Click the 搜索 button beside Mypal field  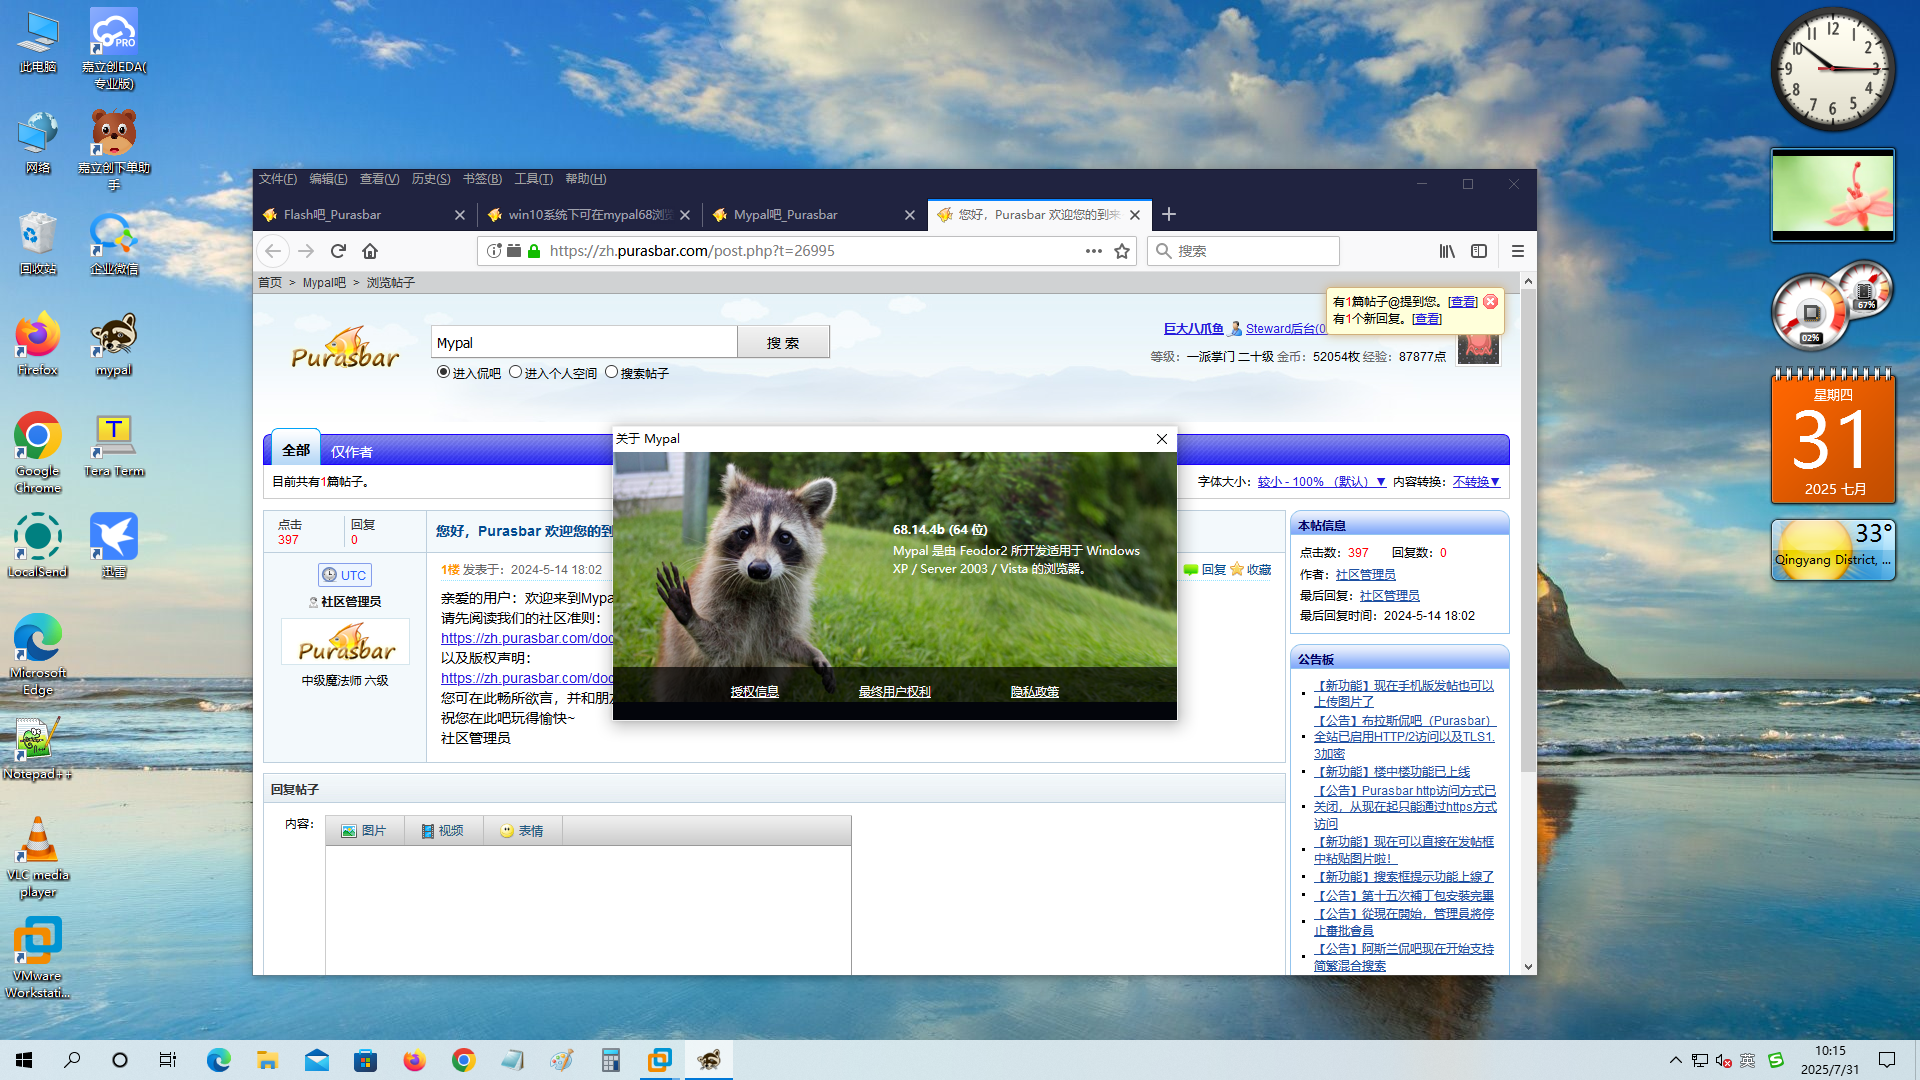783,342
